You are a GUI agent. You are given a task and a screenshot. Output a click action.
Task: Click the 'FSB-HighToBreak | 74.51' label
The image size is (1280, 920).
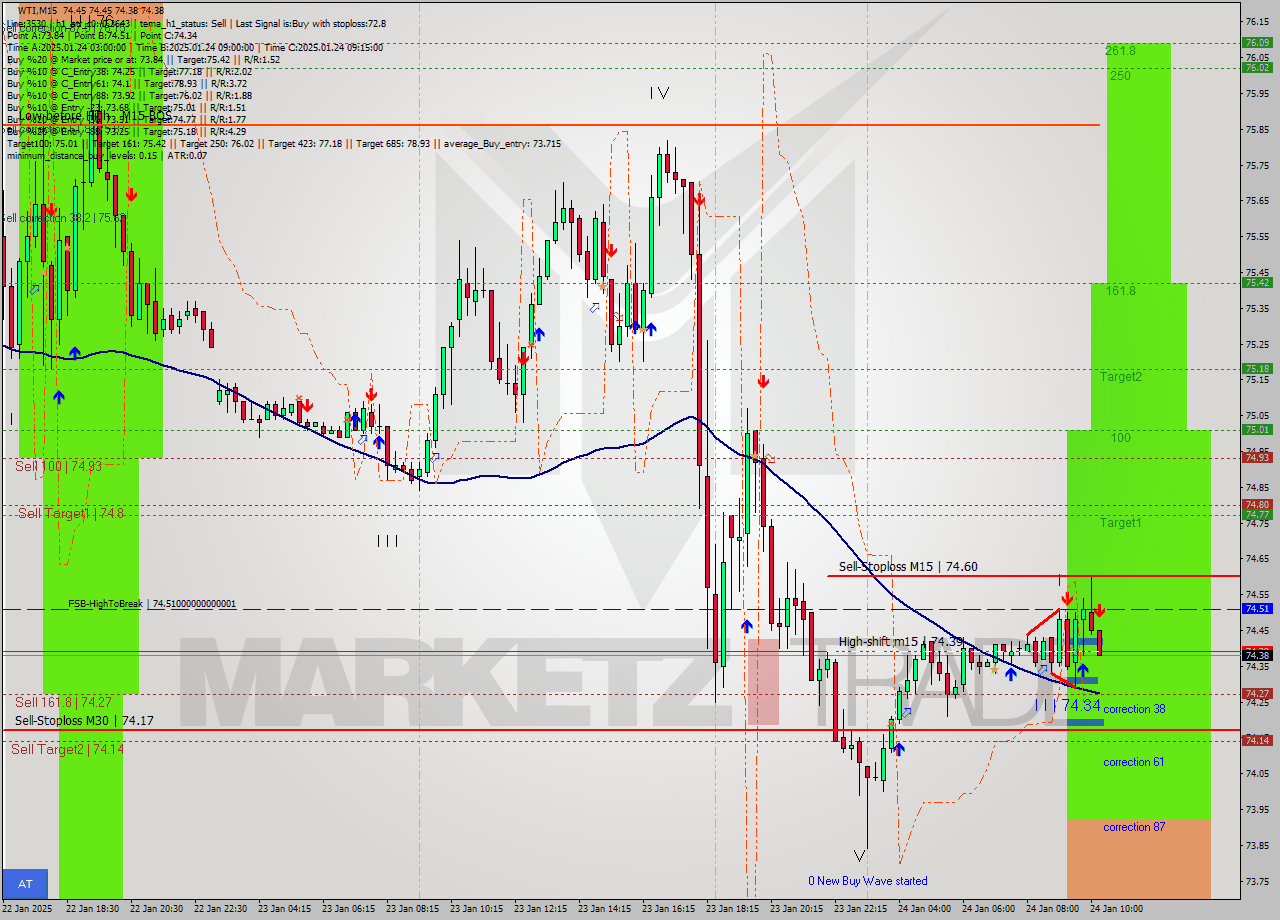(x=152, y=604)
